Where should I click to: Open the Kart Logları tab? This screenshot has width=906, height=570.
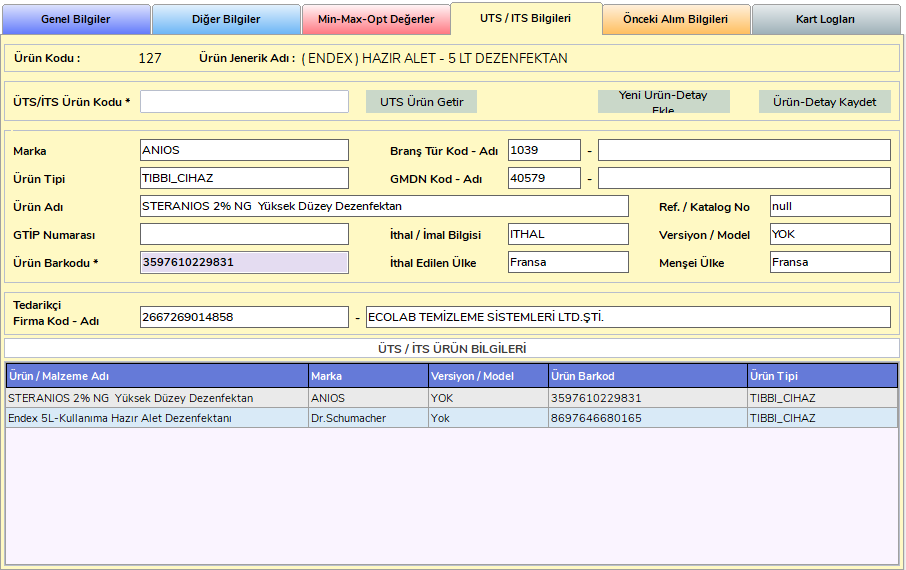coord(825,19)
